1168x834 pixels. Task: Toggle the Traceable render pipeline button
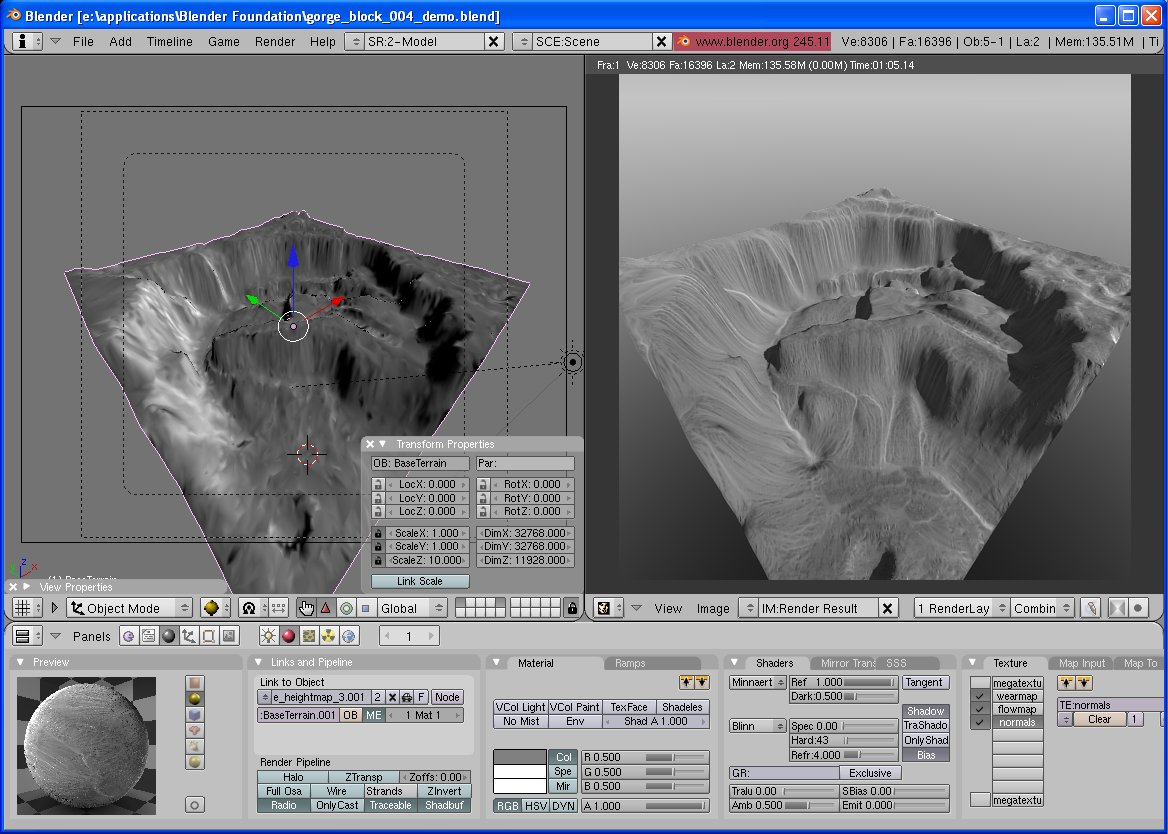tap(391, 805)
